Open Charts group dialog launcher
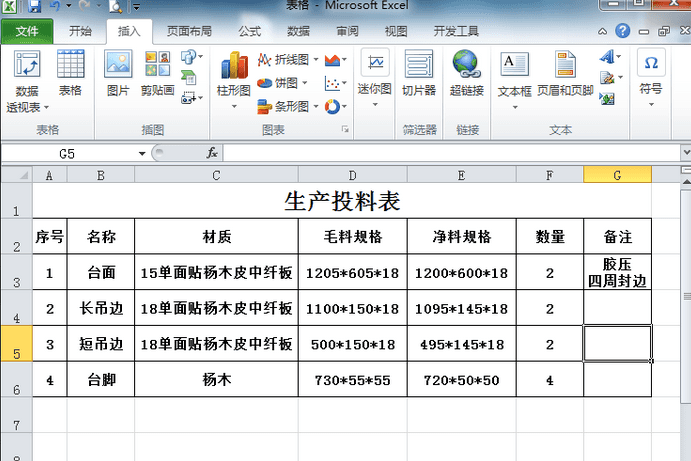Image resolution: width=691 pixels, height=461 pixels. pos(345,129)
